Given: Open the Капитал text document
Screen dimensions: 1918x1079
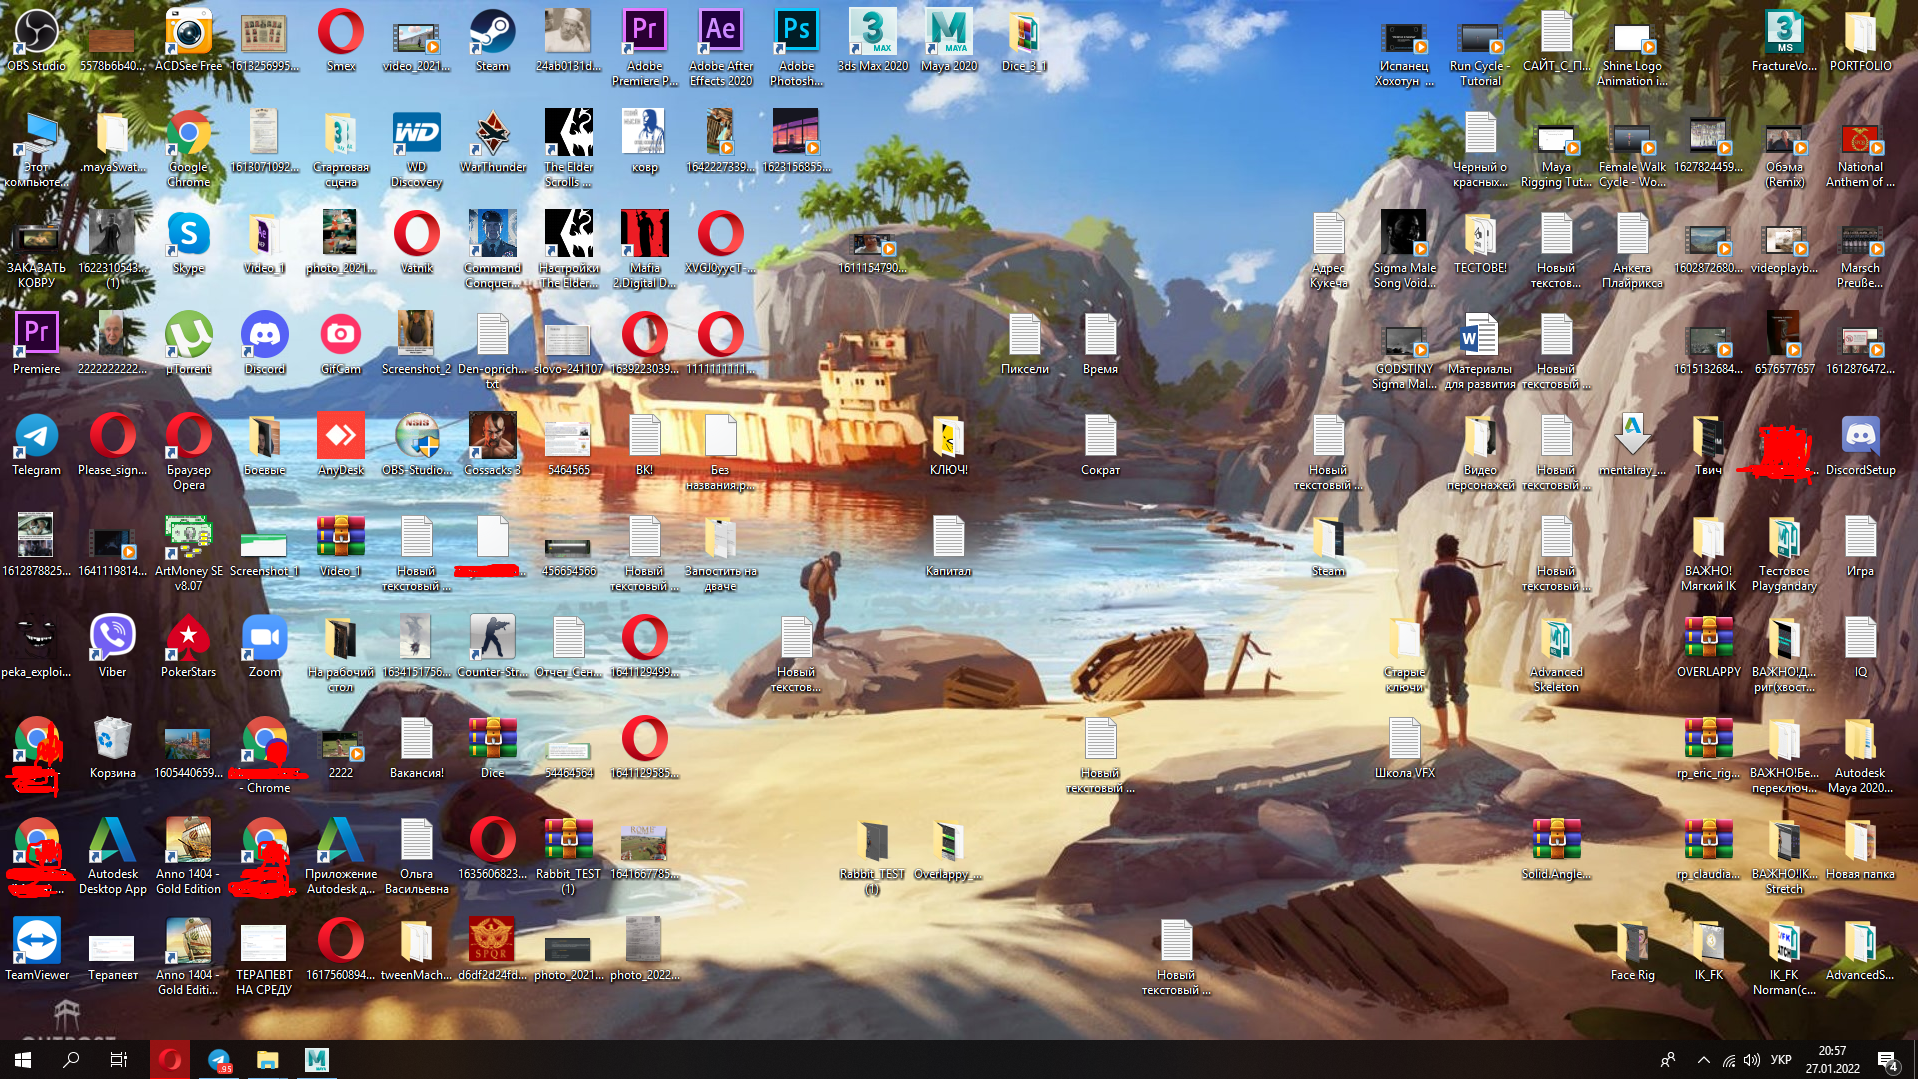Looking at the screenshot, I should [x=948, y=545].
